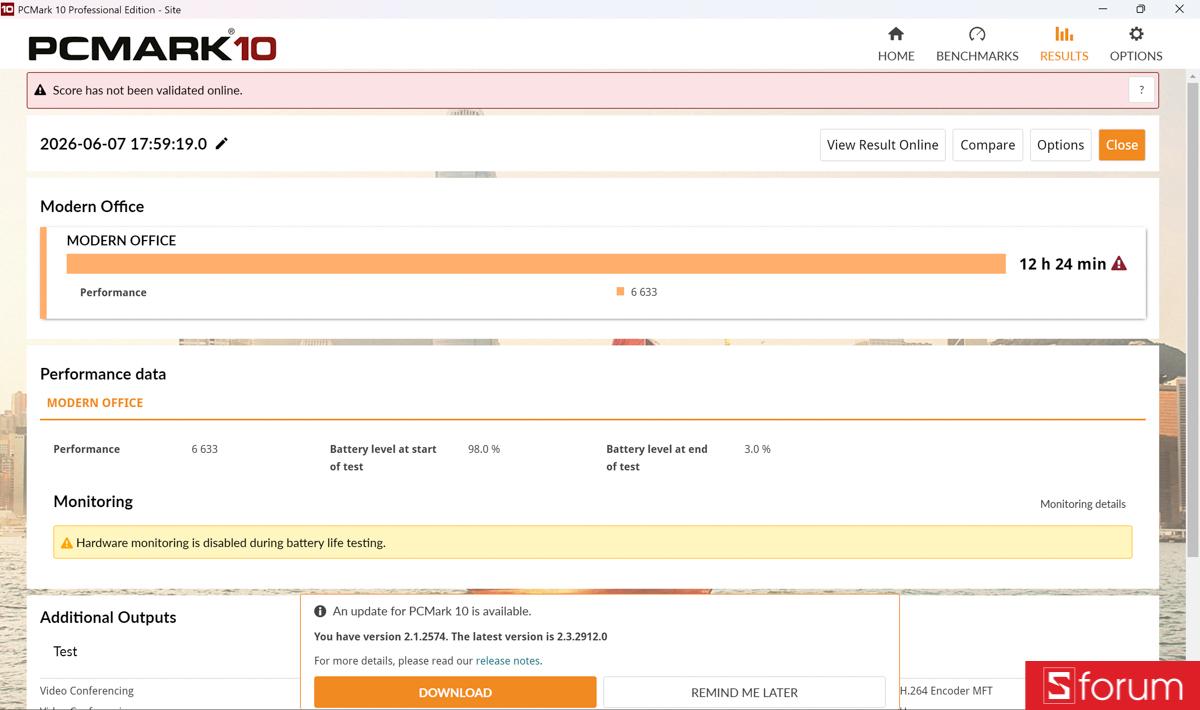
Task: Minimize the PCMark 10 window
Action: (1103, 9)
